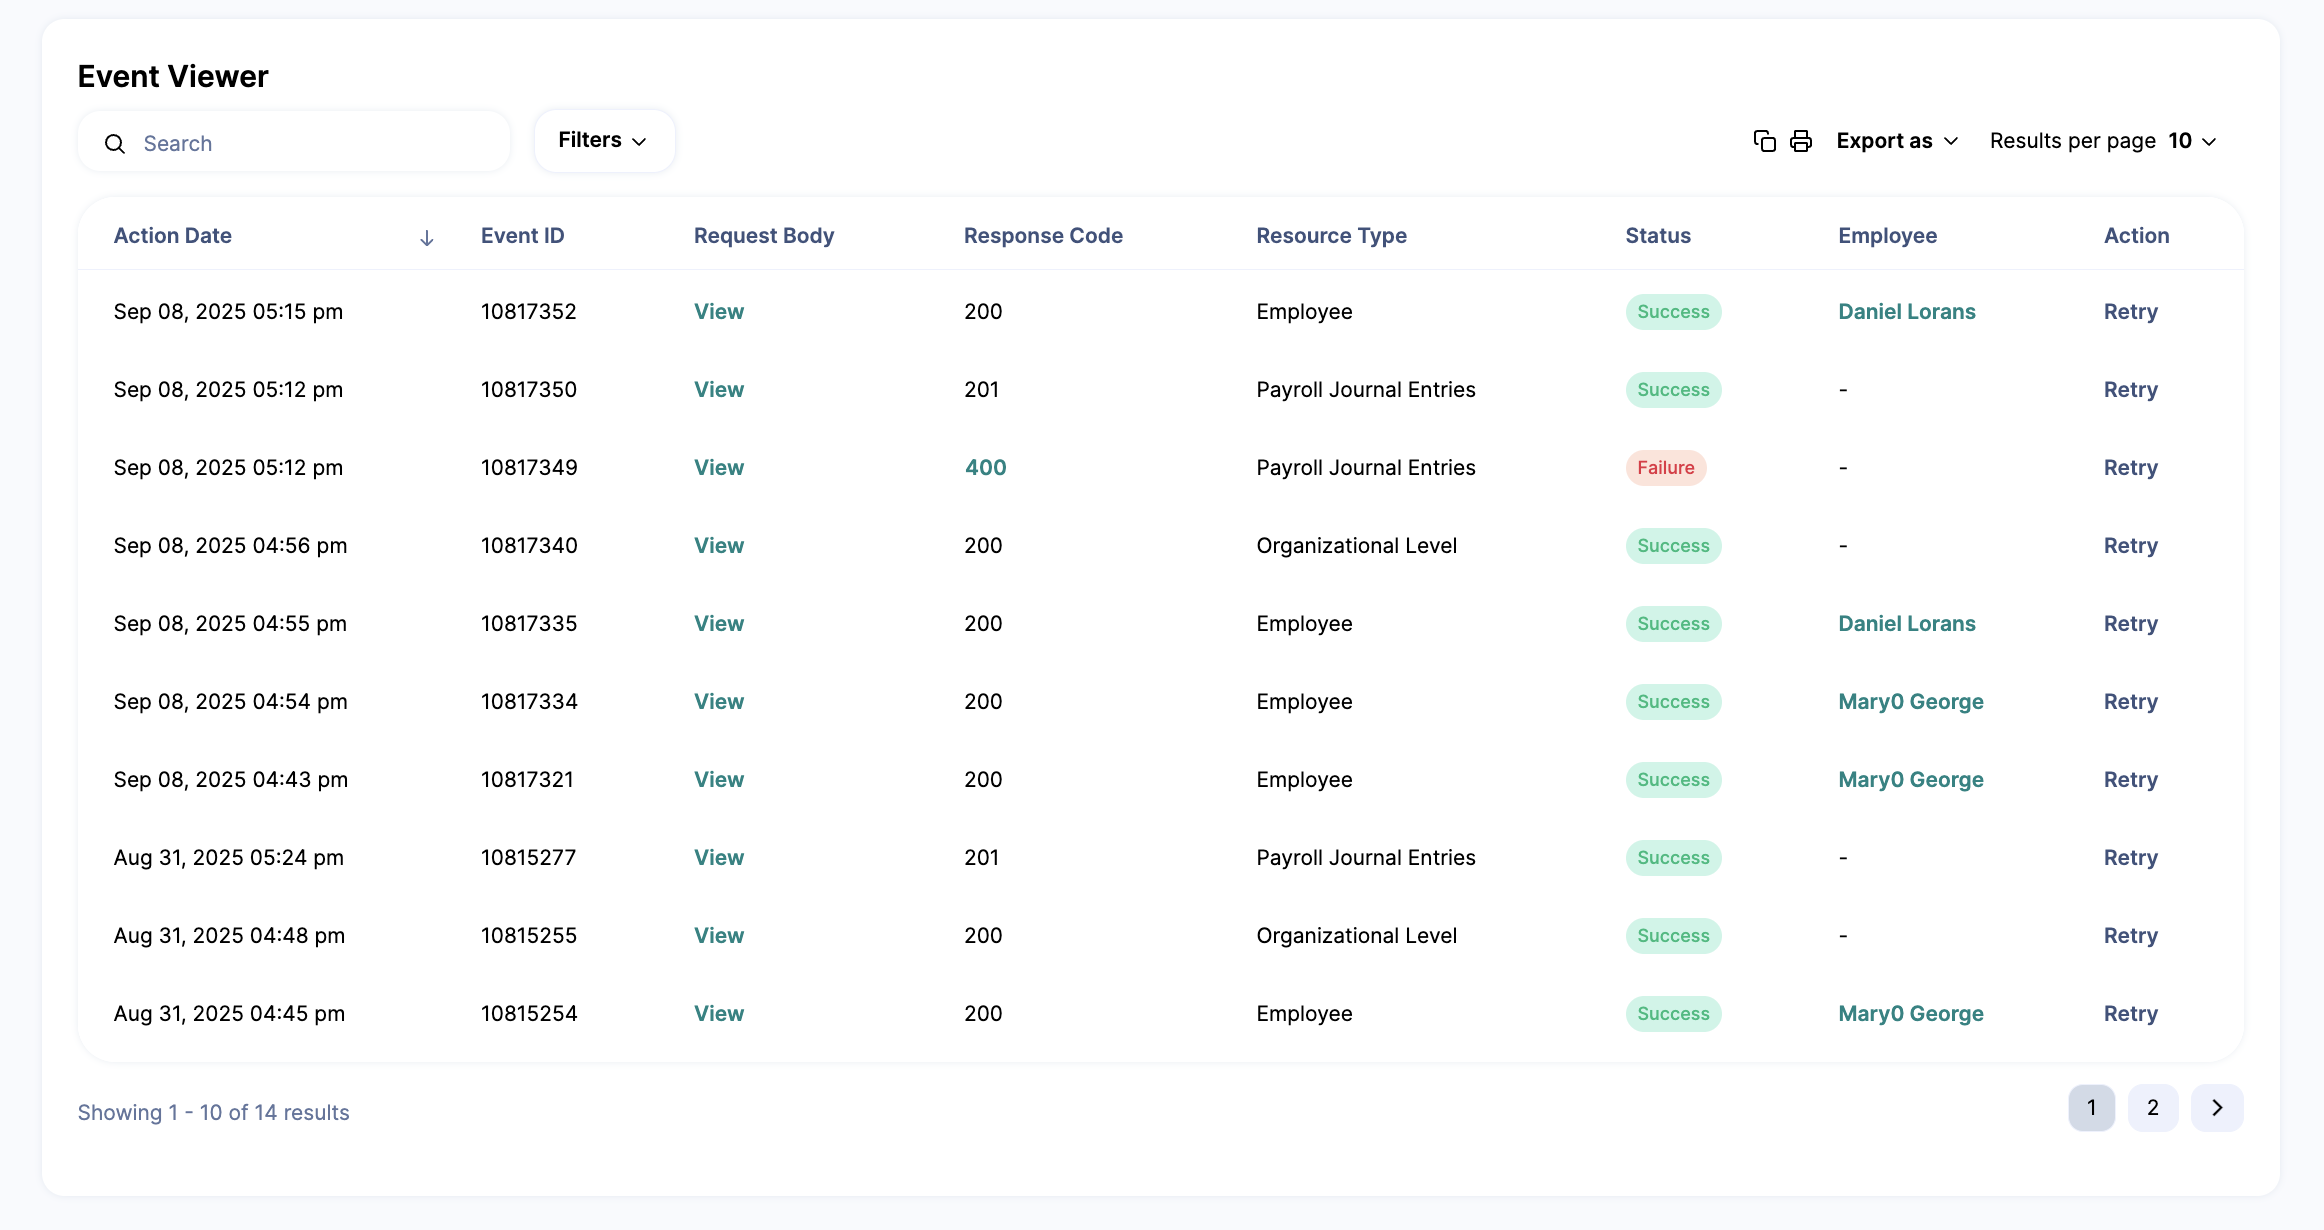Expand the Export as menu
Viewport: 2324px width, 1230px height.
(1897, 141)
